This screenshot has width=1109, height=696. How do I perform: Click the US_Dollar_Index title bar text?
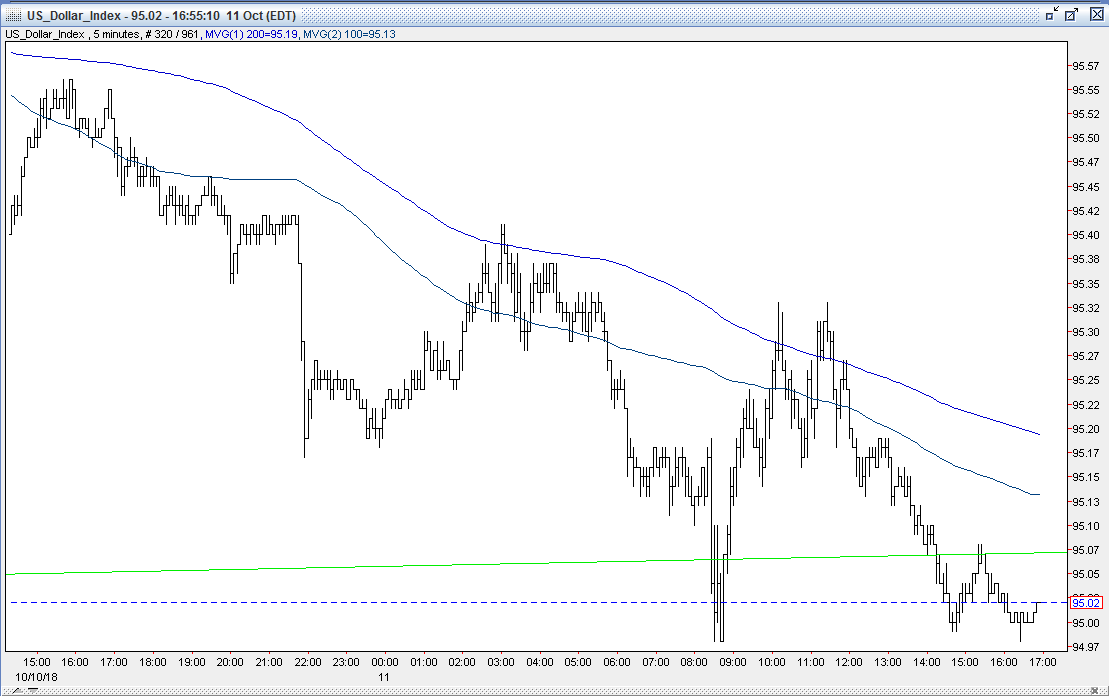pyautogui.click(x=161, y=15)
